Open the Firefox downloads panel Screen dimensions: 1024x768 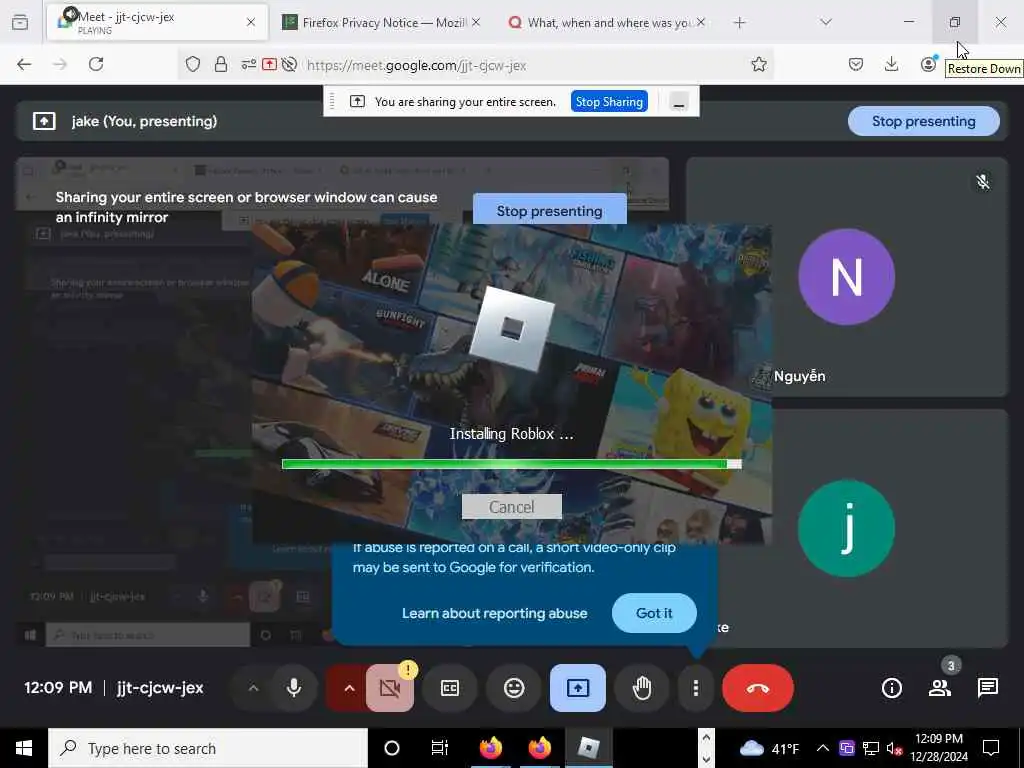point(891,64)
